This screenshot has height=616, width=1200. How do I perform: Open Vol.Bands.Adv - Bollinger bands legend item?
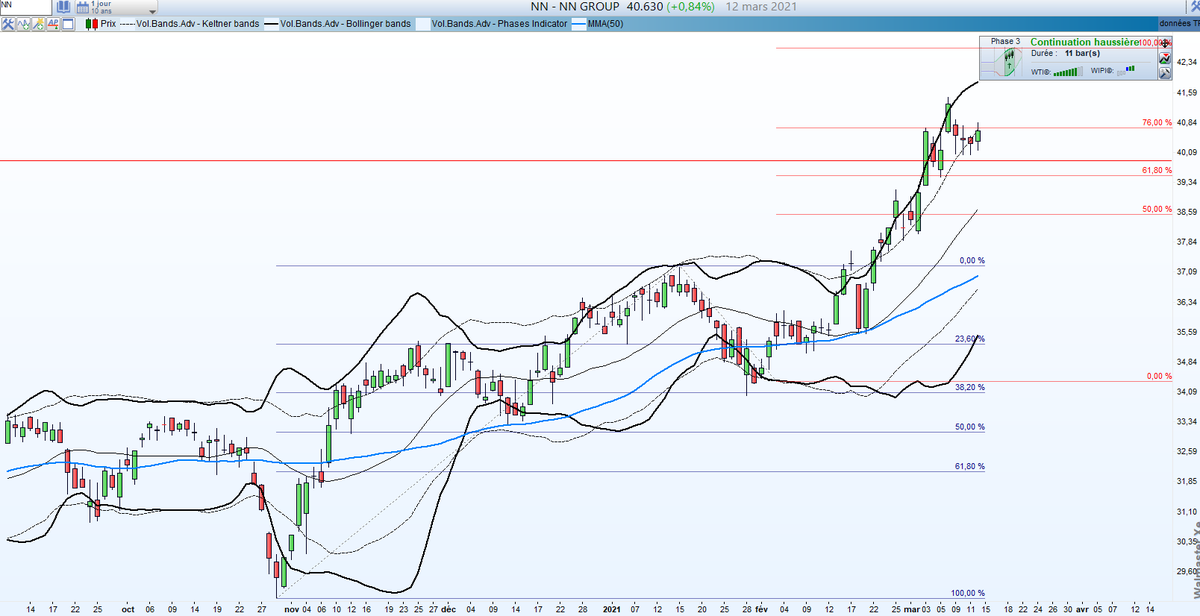pyautogui.click(x=346, y=24)
